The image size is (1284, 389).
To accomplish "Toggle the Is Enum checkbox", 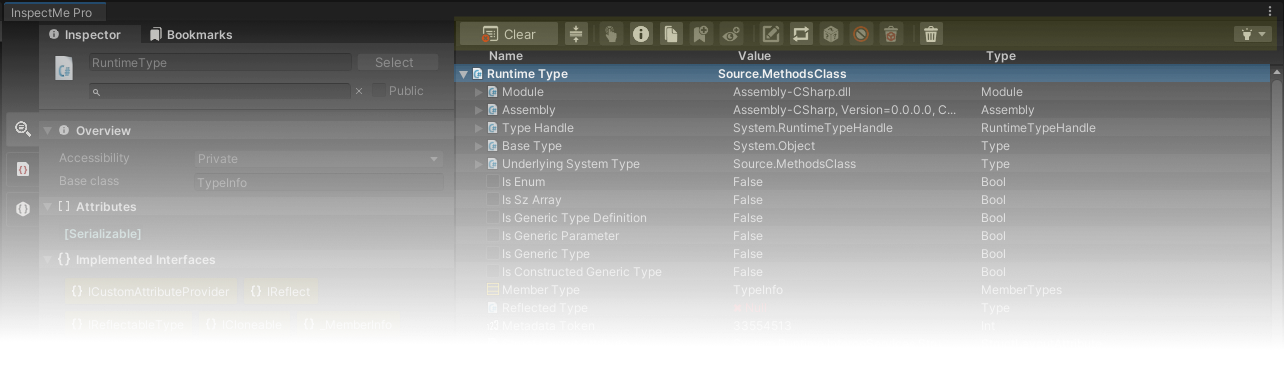I will point(492,182).
